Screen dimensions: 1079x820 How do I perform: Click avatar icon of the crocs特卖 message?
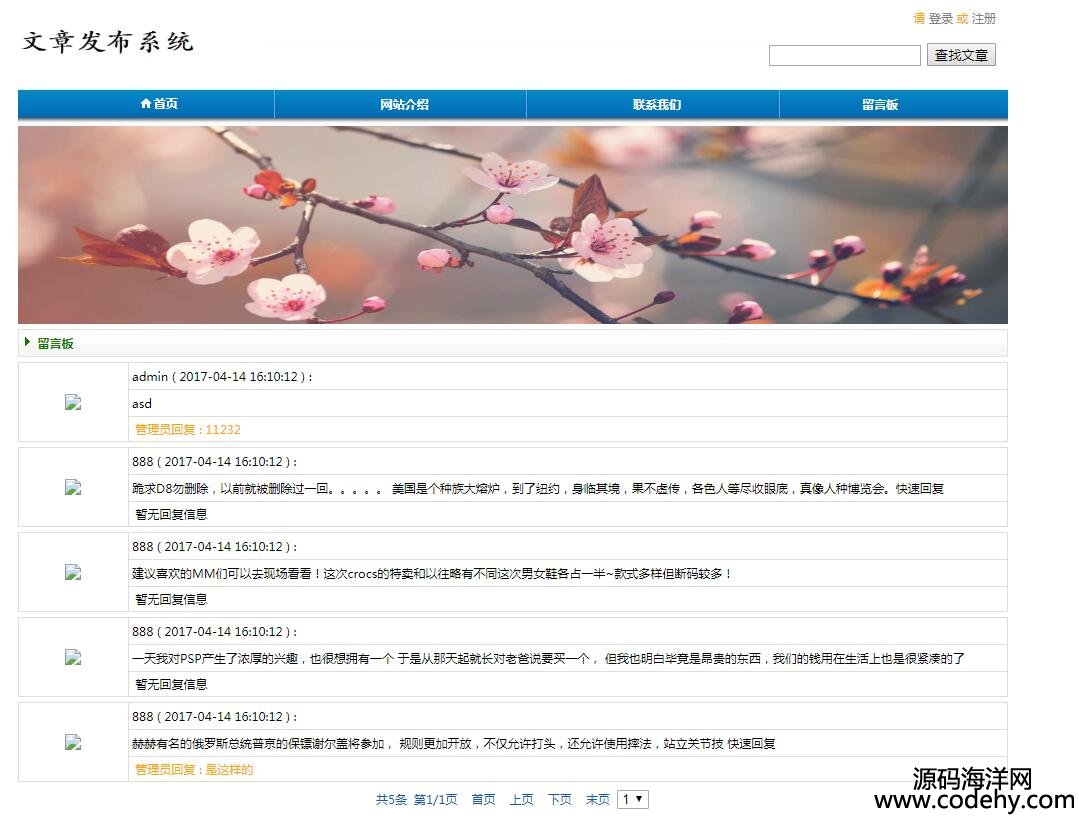click(73, 572)
